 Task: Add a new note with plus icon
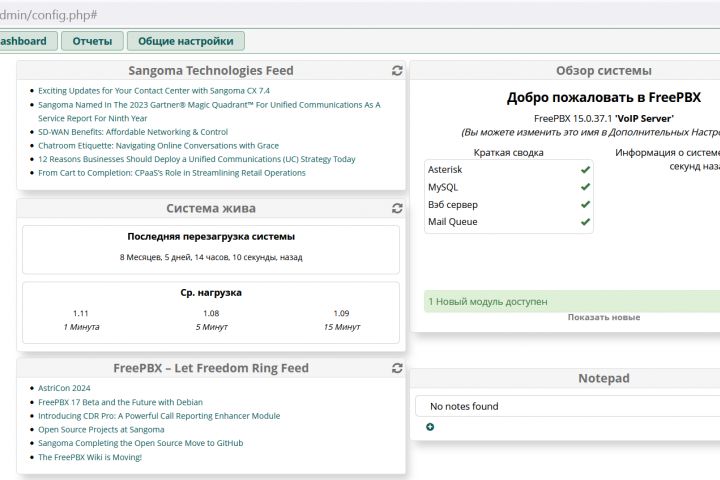coord(430,427)
